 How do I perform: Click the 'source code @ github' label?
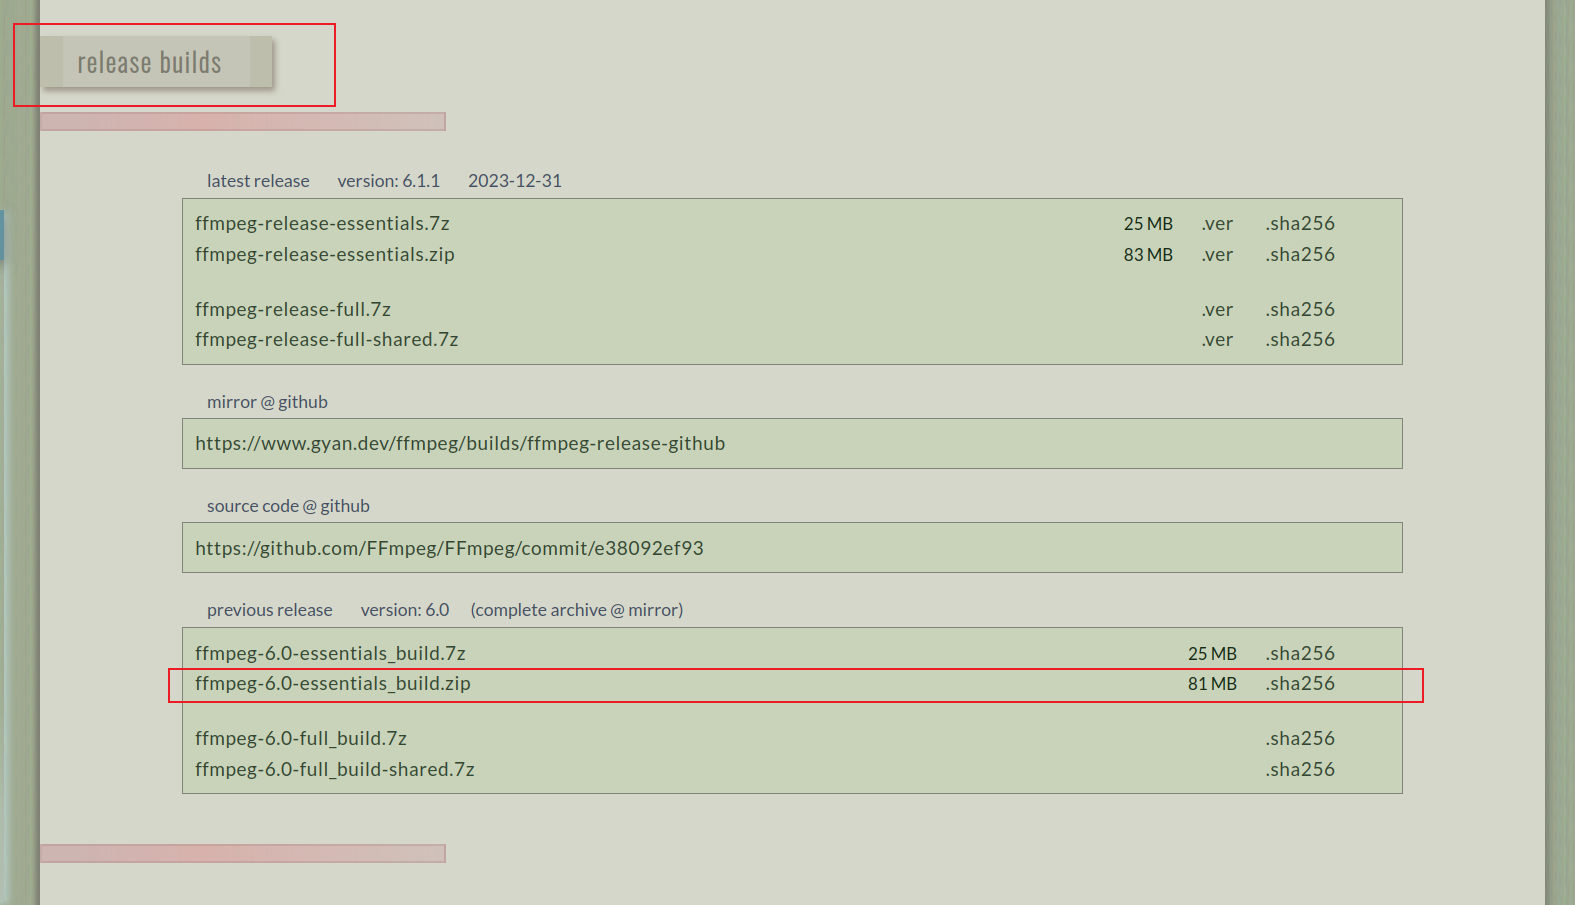pyautogui.click(x=288, y=506)
